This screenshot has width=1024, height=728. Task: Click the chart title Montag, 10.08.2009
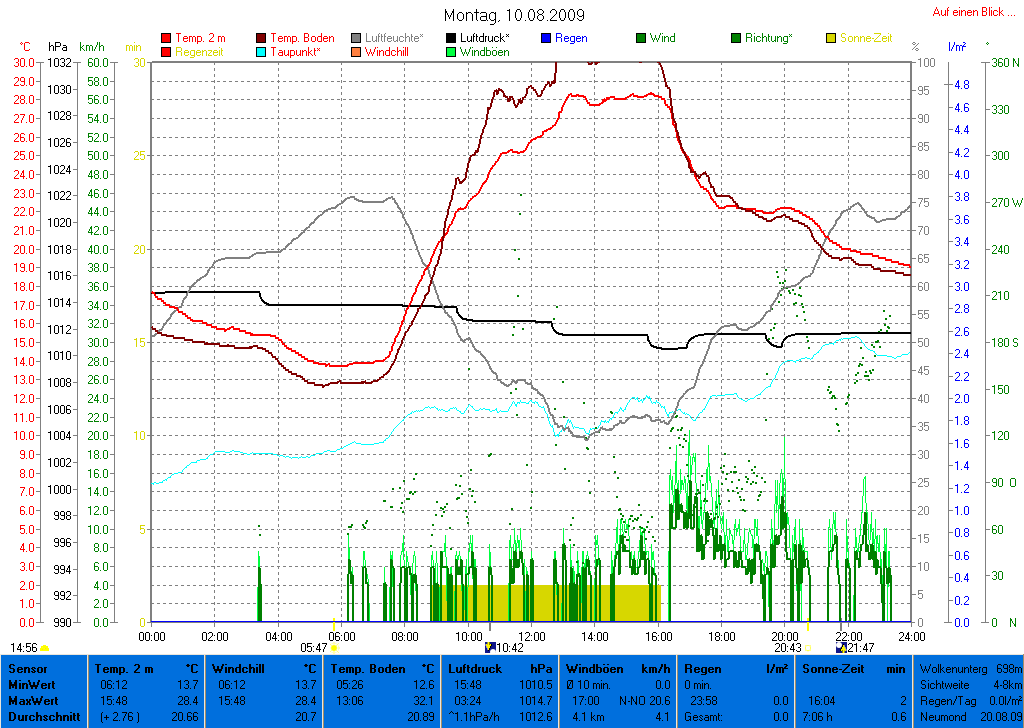514,16
